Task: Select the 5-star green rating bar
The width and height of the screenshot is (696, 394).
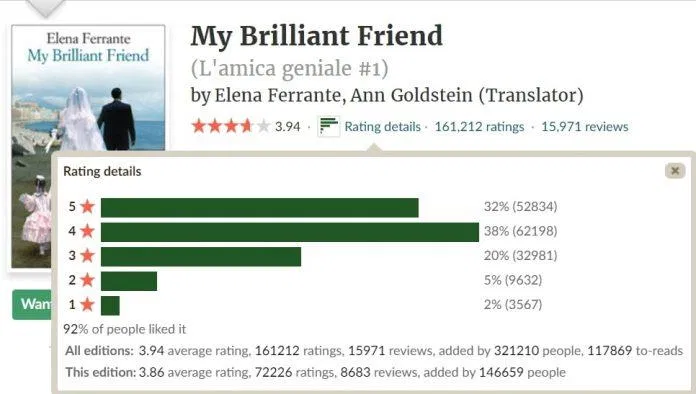Action: [260, 208]
